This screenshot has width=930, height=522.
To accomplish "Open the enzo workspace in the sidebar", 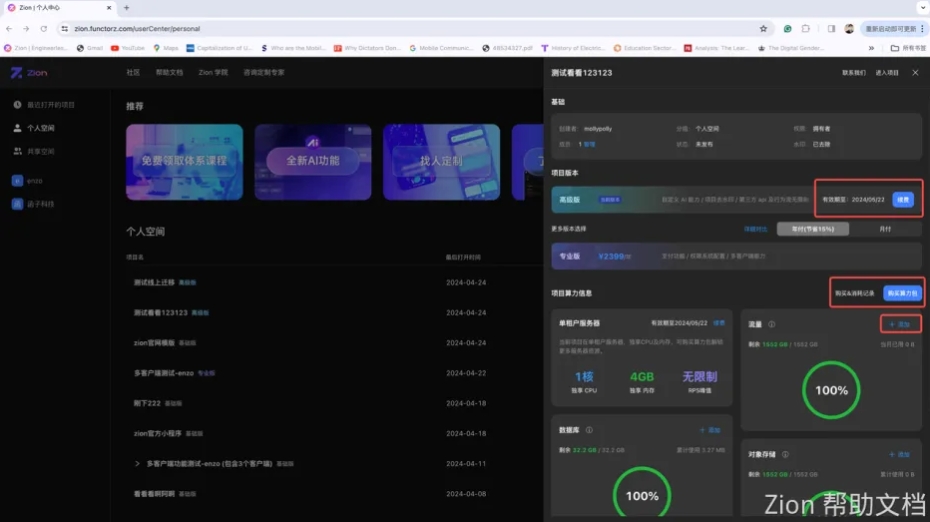I will click(x=27, y=180).
